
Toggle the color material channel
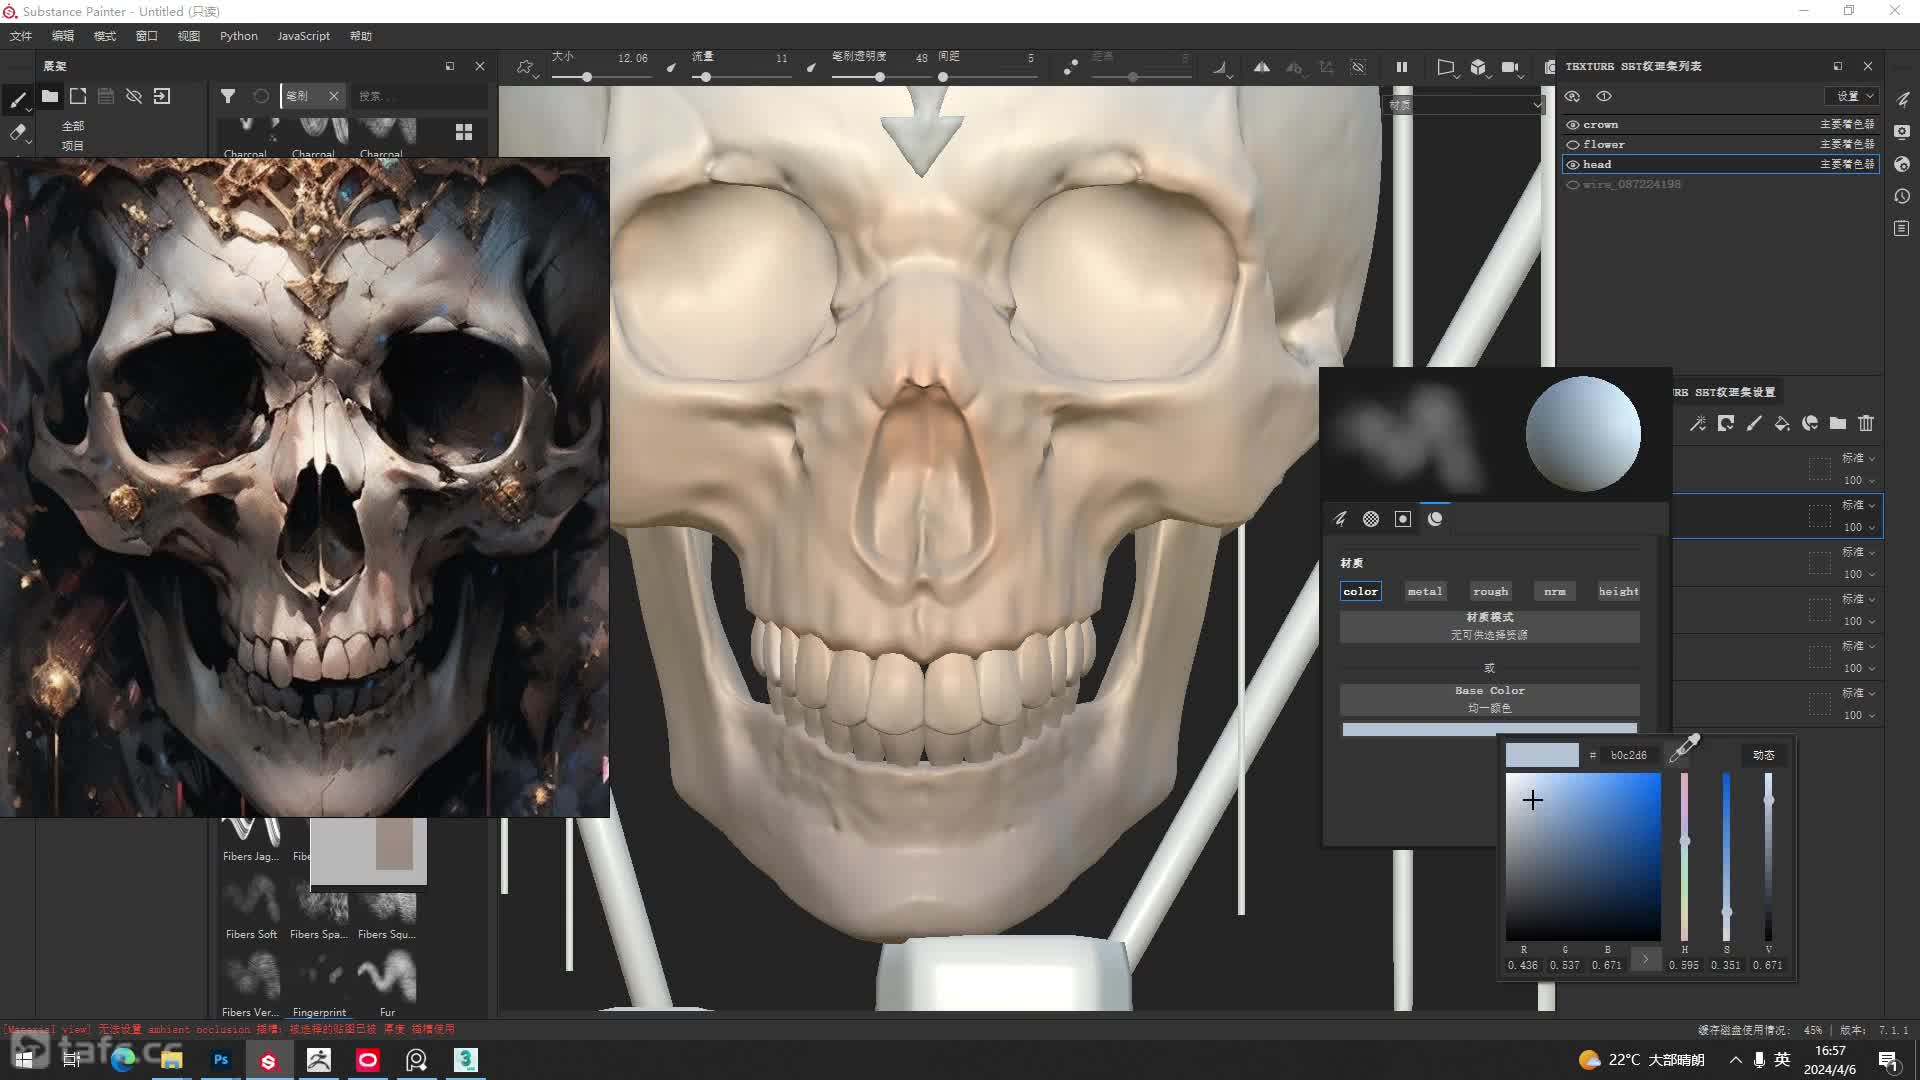[1361, 591]
